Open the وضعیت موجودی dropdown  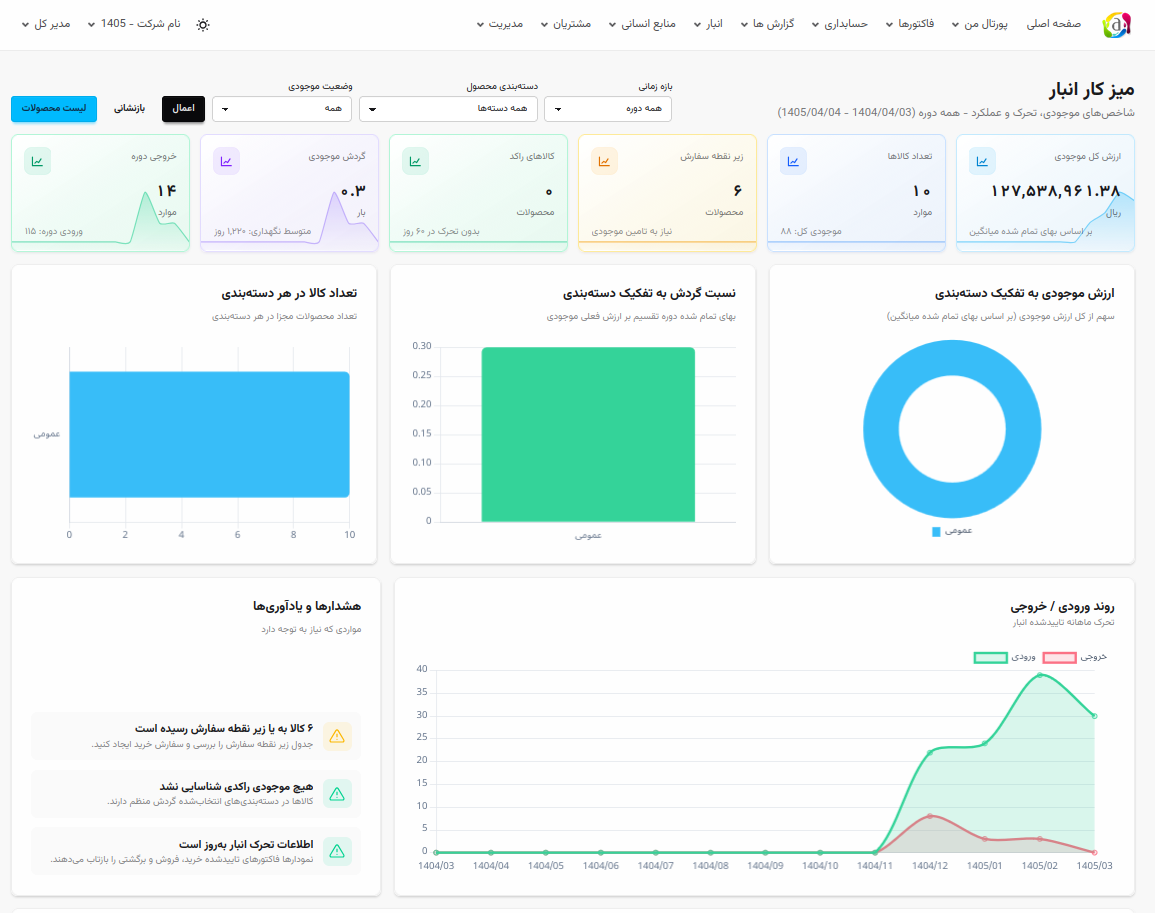click(282, 109)
